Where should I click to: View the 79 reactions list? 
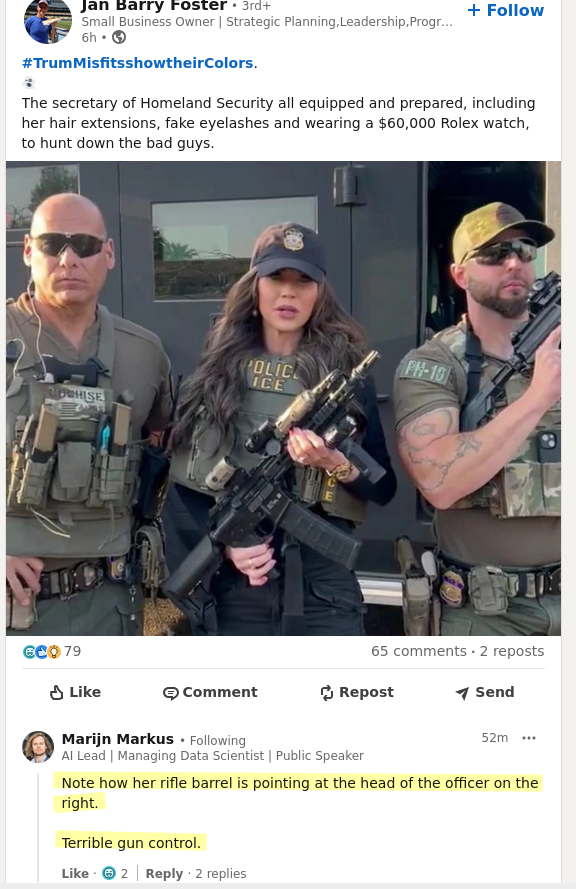[52, 651]
